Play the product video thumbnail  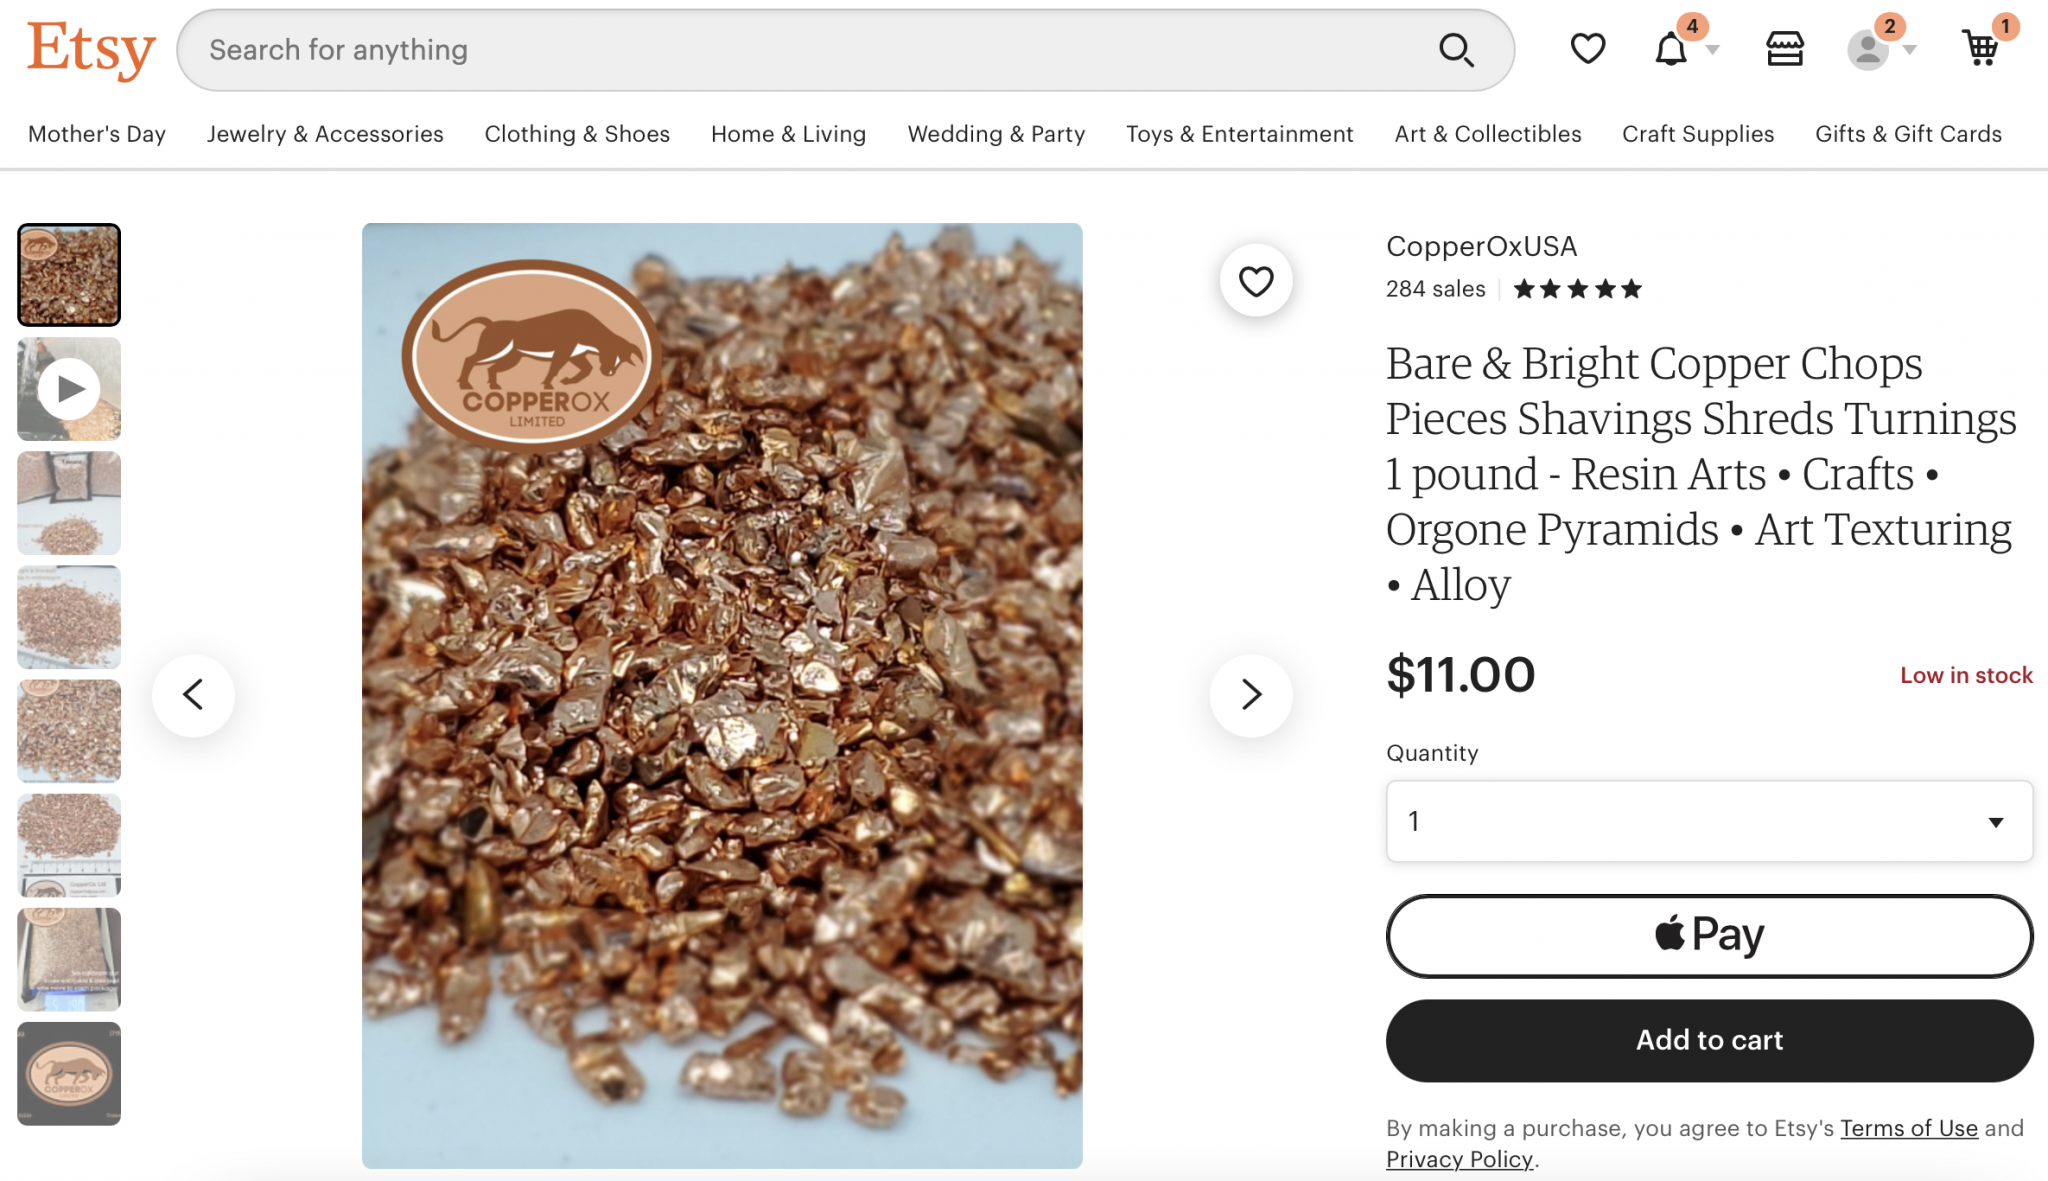pos(69,389)
